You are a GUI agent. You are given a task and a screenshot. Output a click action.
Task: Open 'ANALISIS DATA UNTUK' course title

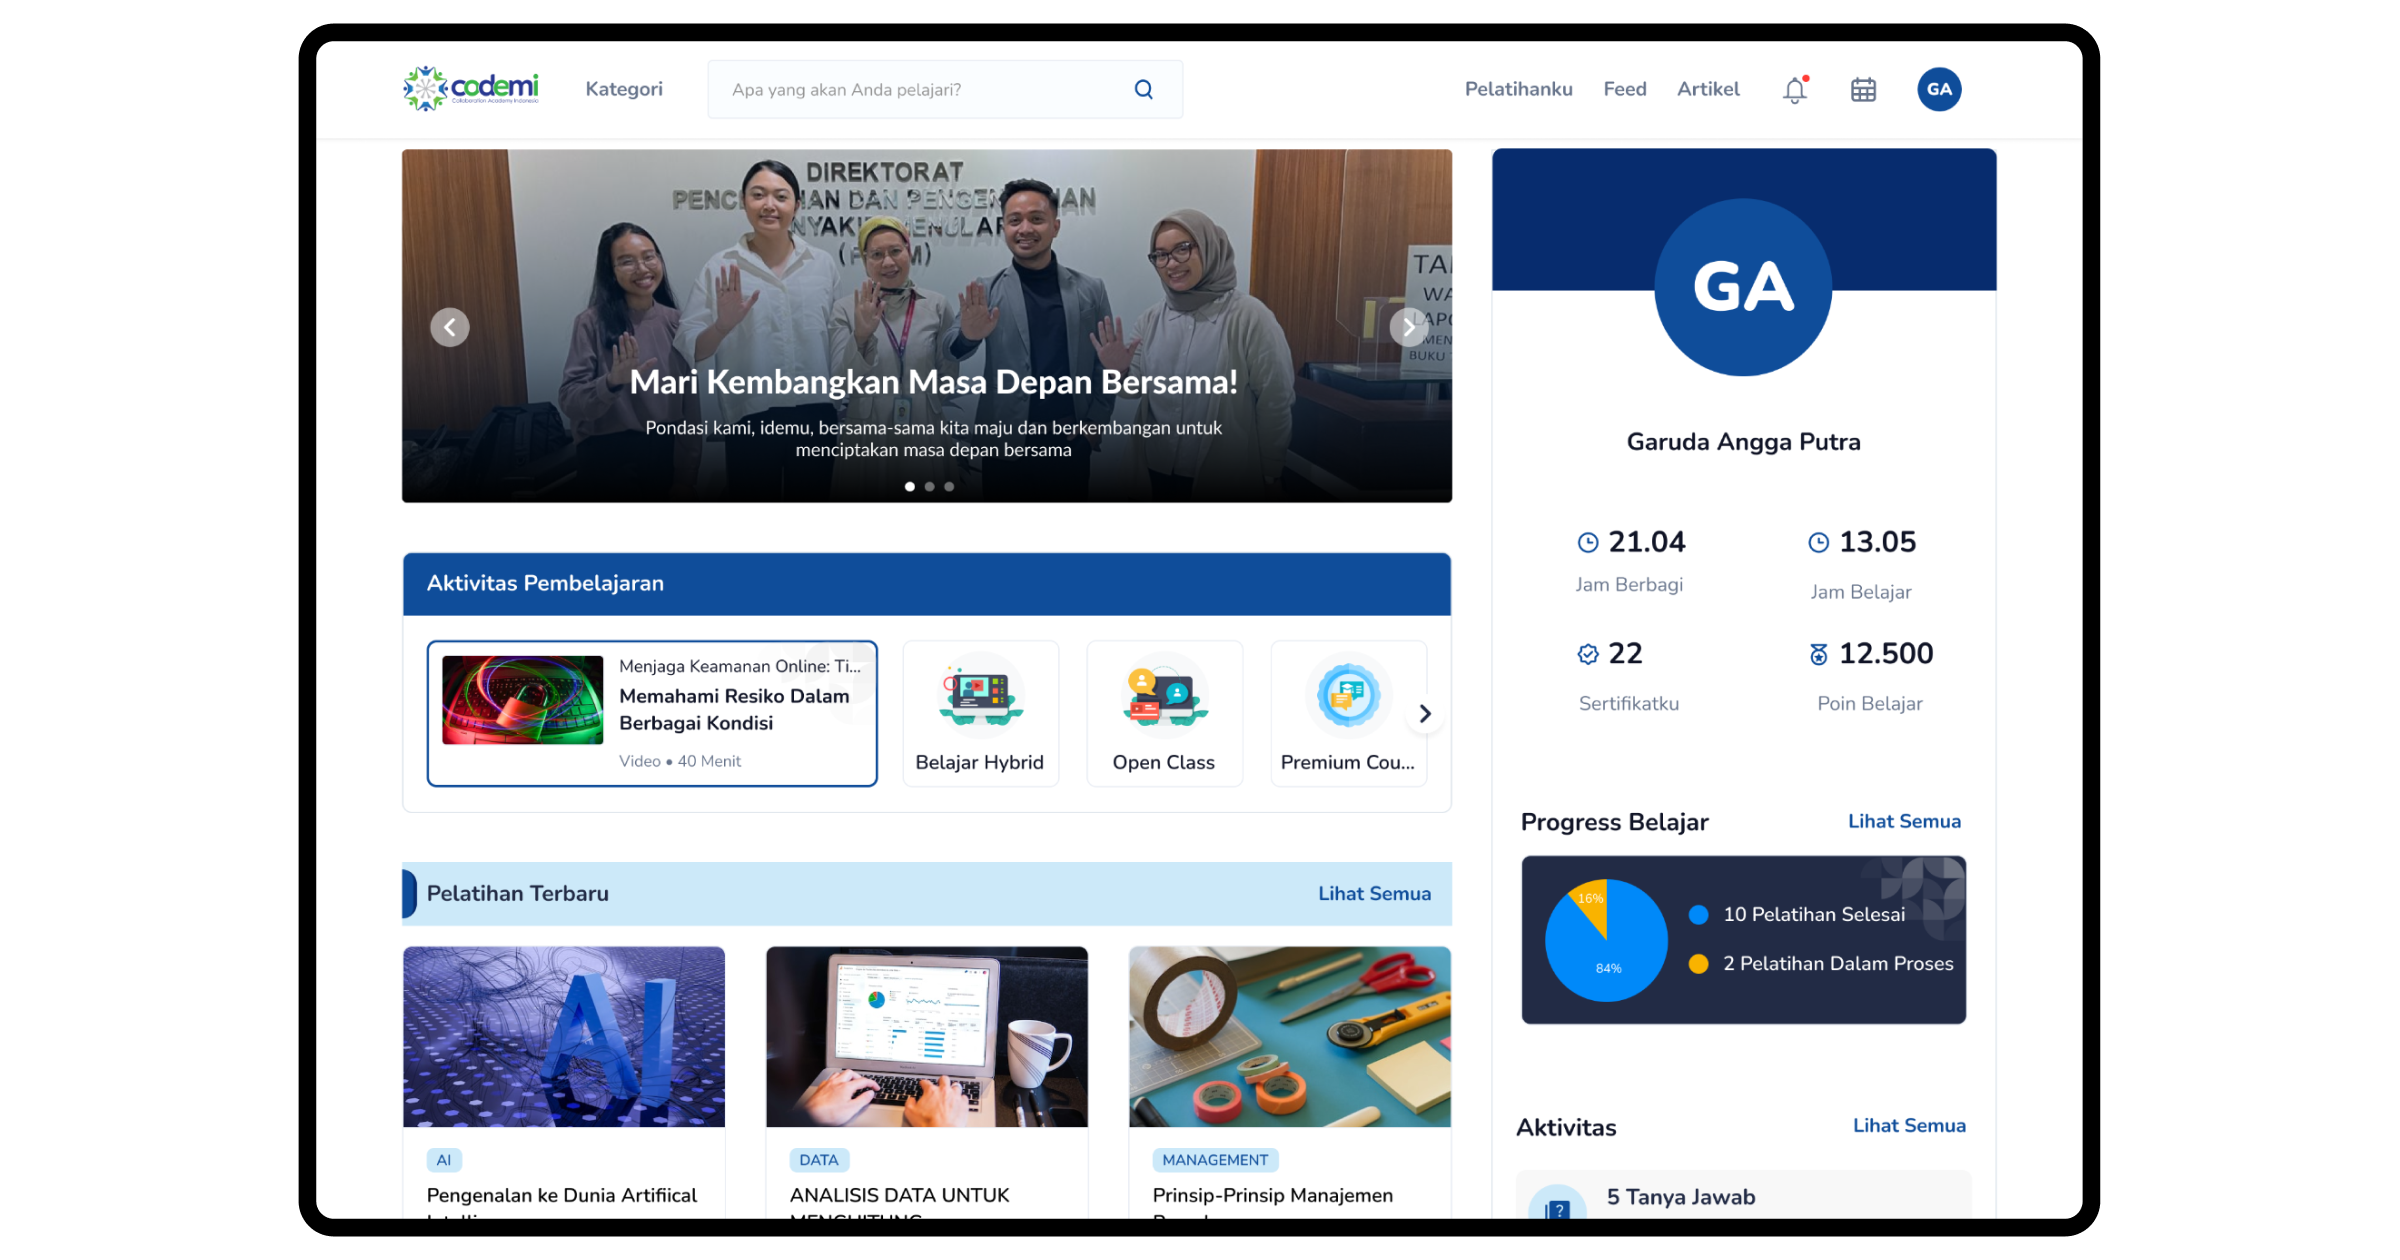899,1195
